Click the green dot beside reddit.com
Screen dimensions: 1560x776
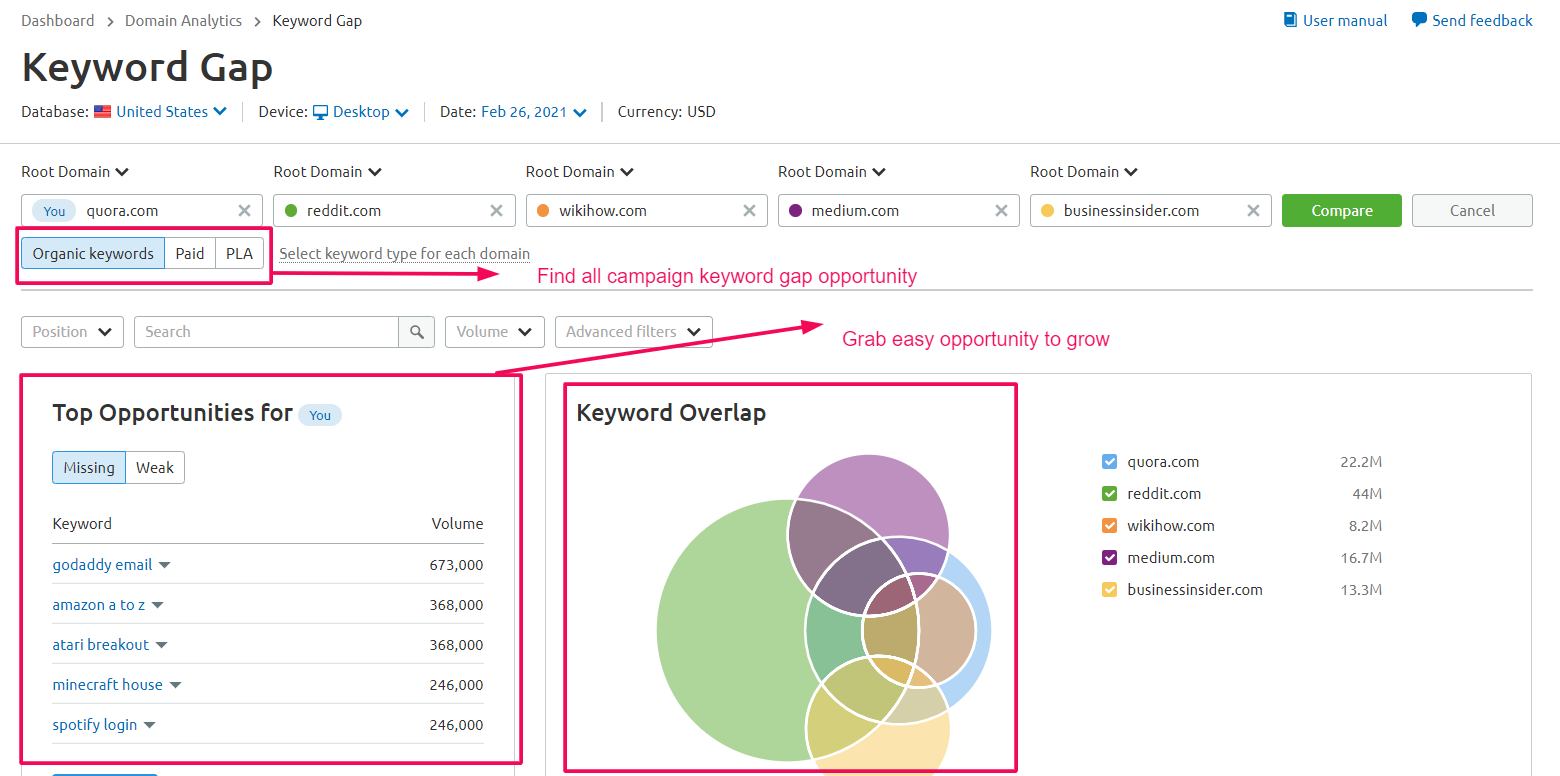[291, 211]
